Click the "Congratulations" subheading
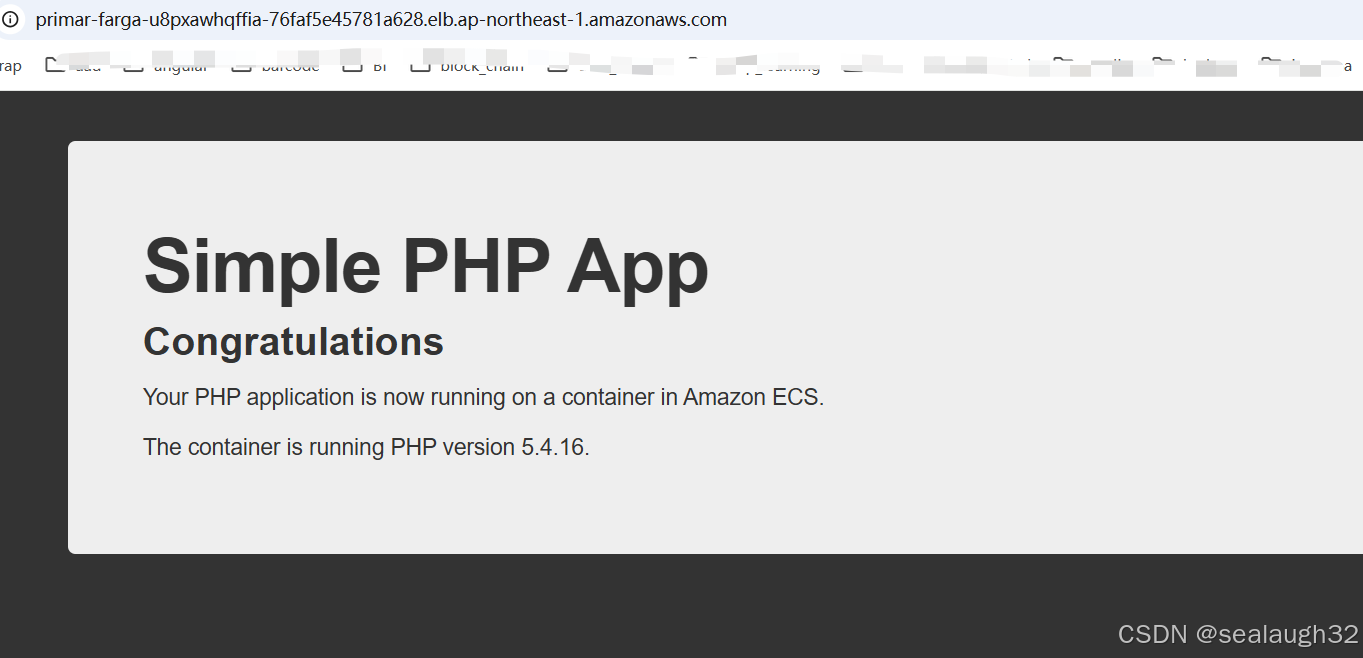This screenshot has width=1363, height=658. click(293, 342)
